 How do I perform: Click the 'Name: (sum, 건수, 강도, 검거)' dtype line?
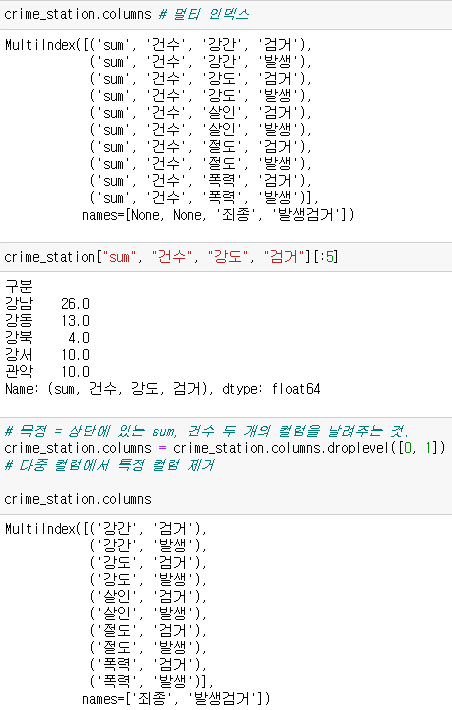click(163, 389)
